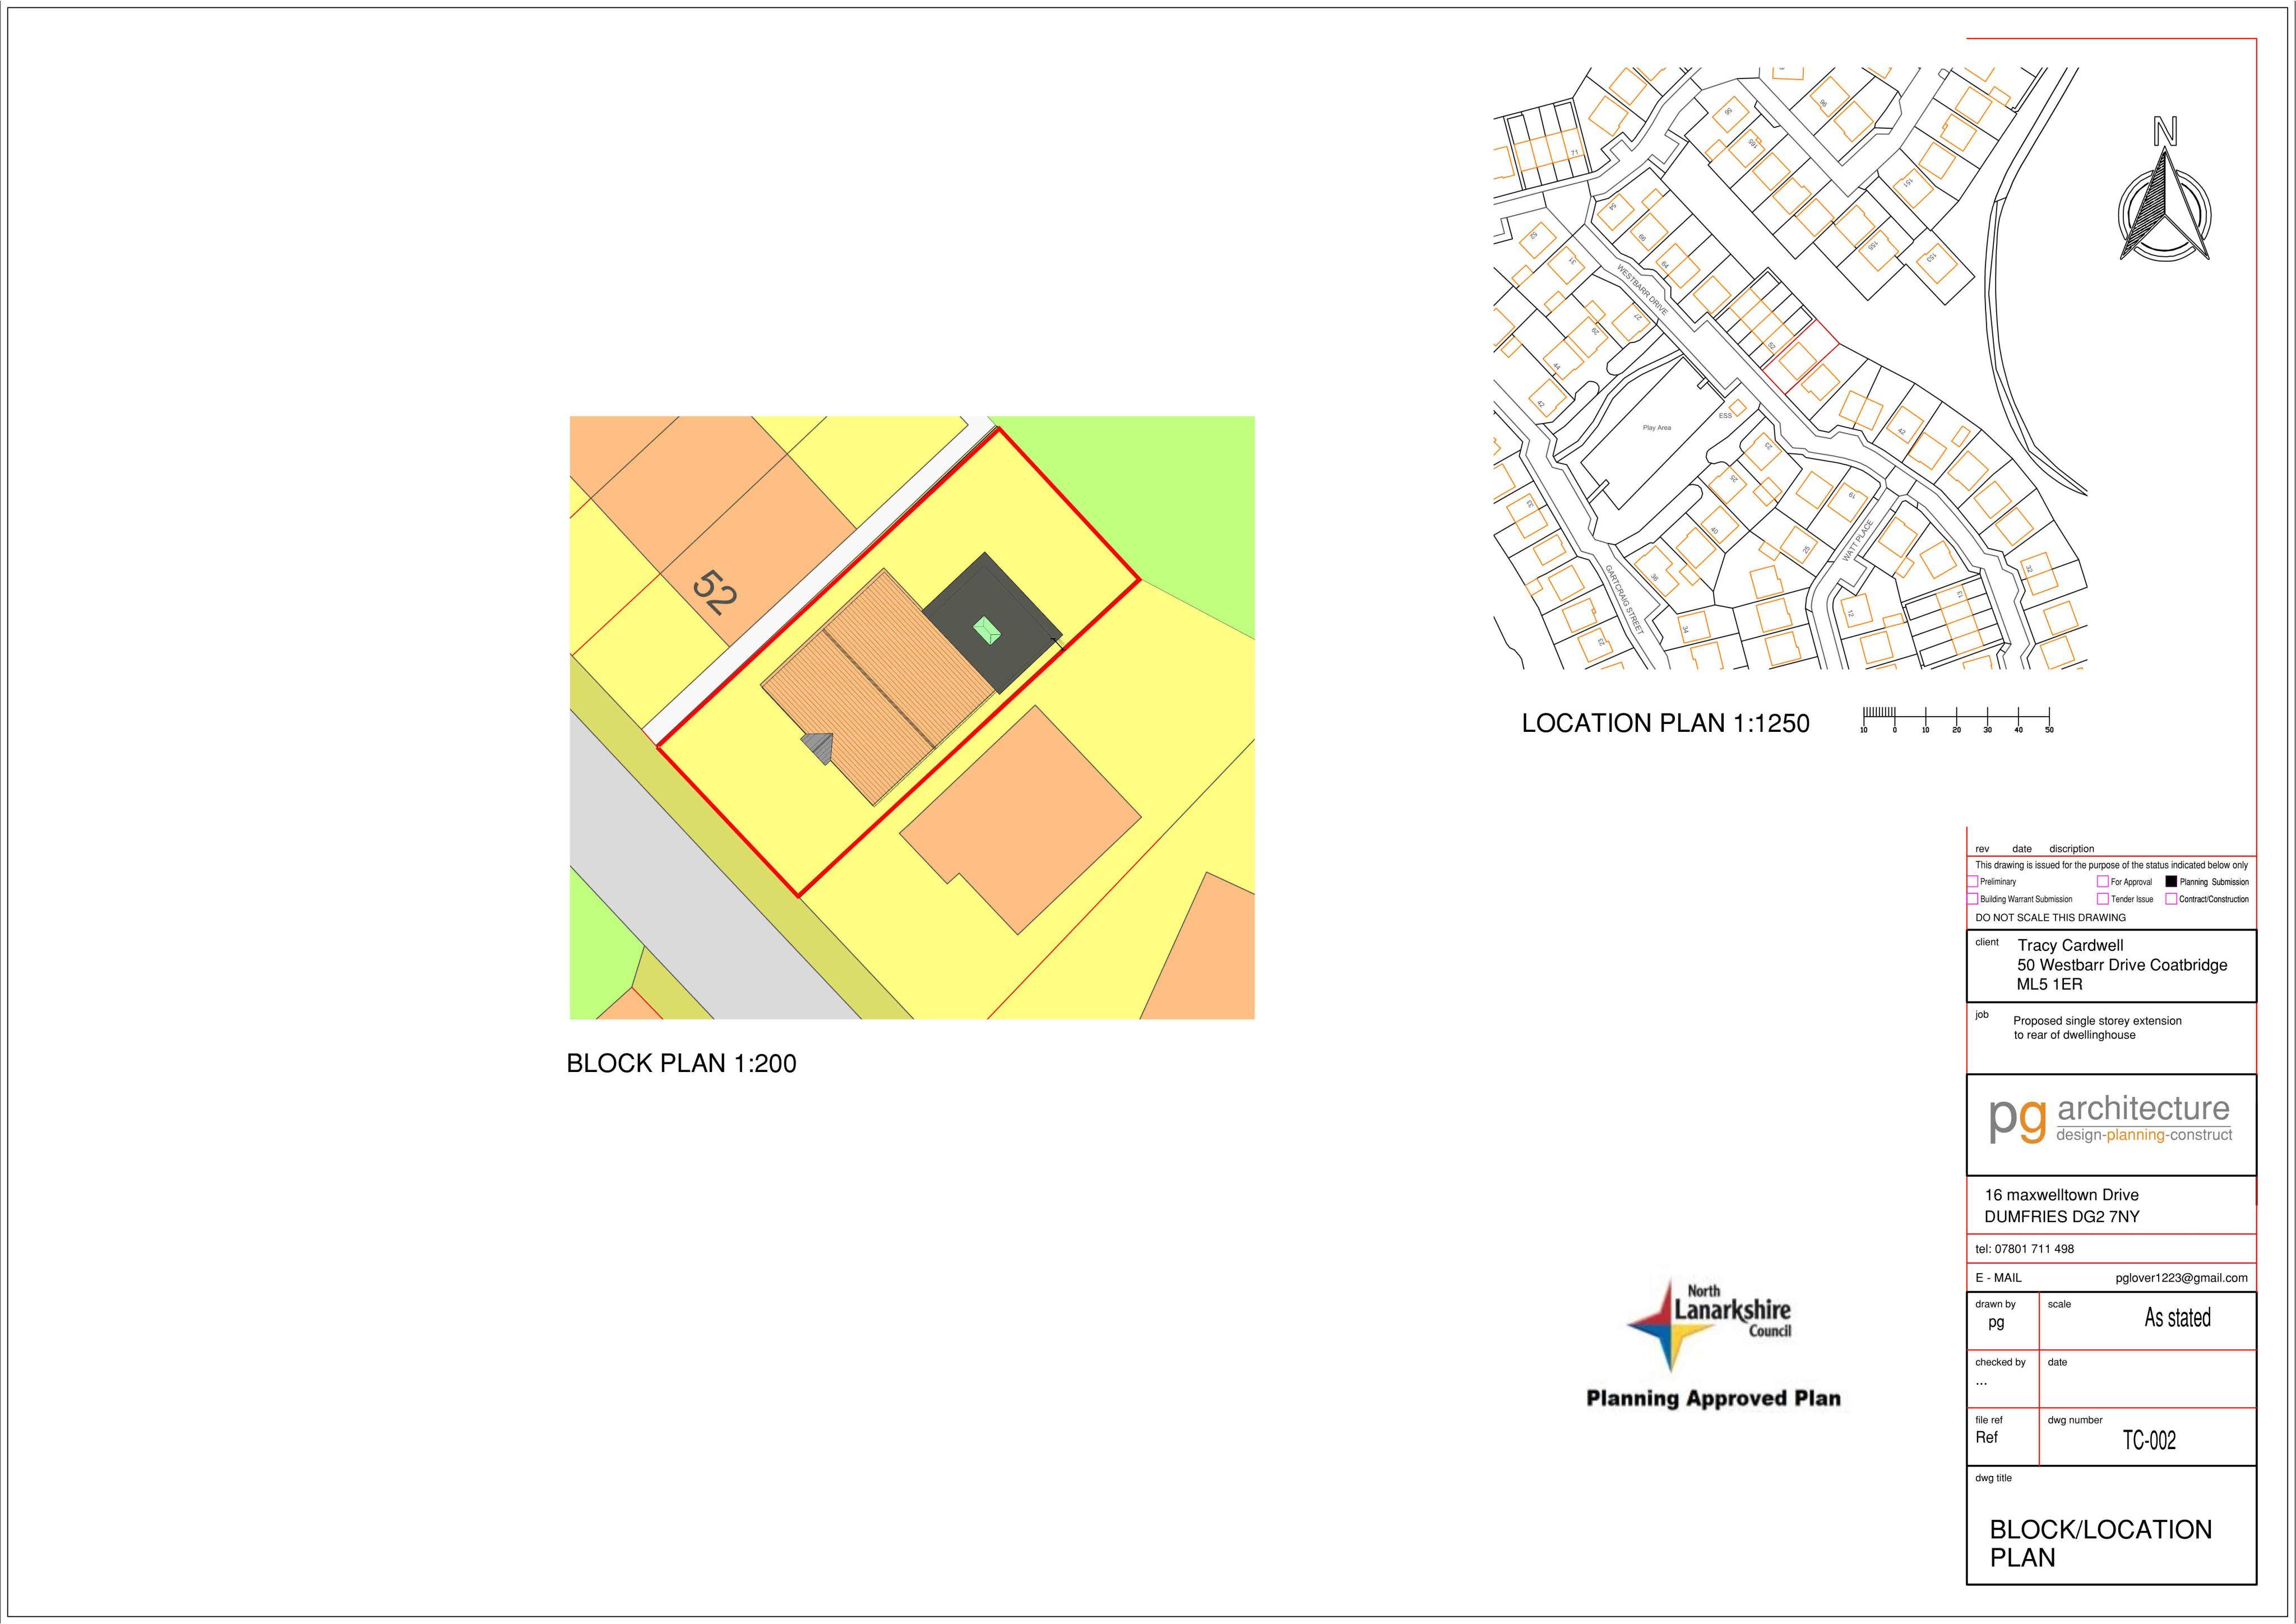Click the pg architecture logo
The width and height of the screenshot is (2296, 1624).
click(x=2111, y=1120)
